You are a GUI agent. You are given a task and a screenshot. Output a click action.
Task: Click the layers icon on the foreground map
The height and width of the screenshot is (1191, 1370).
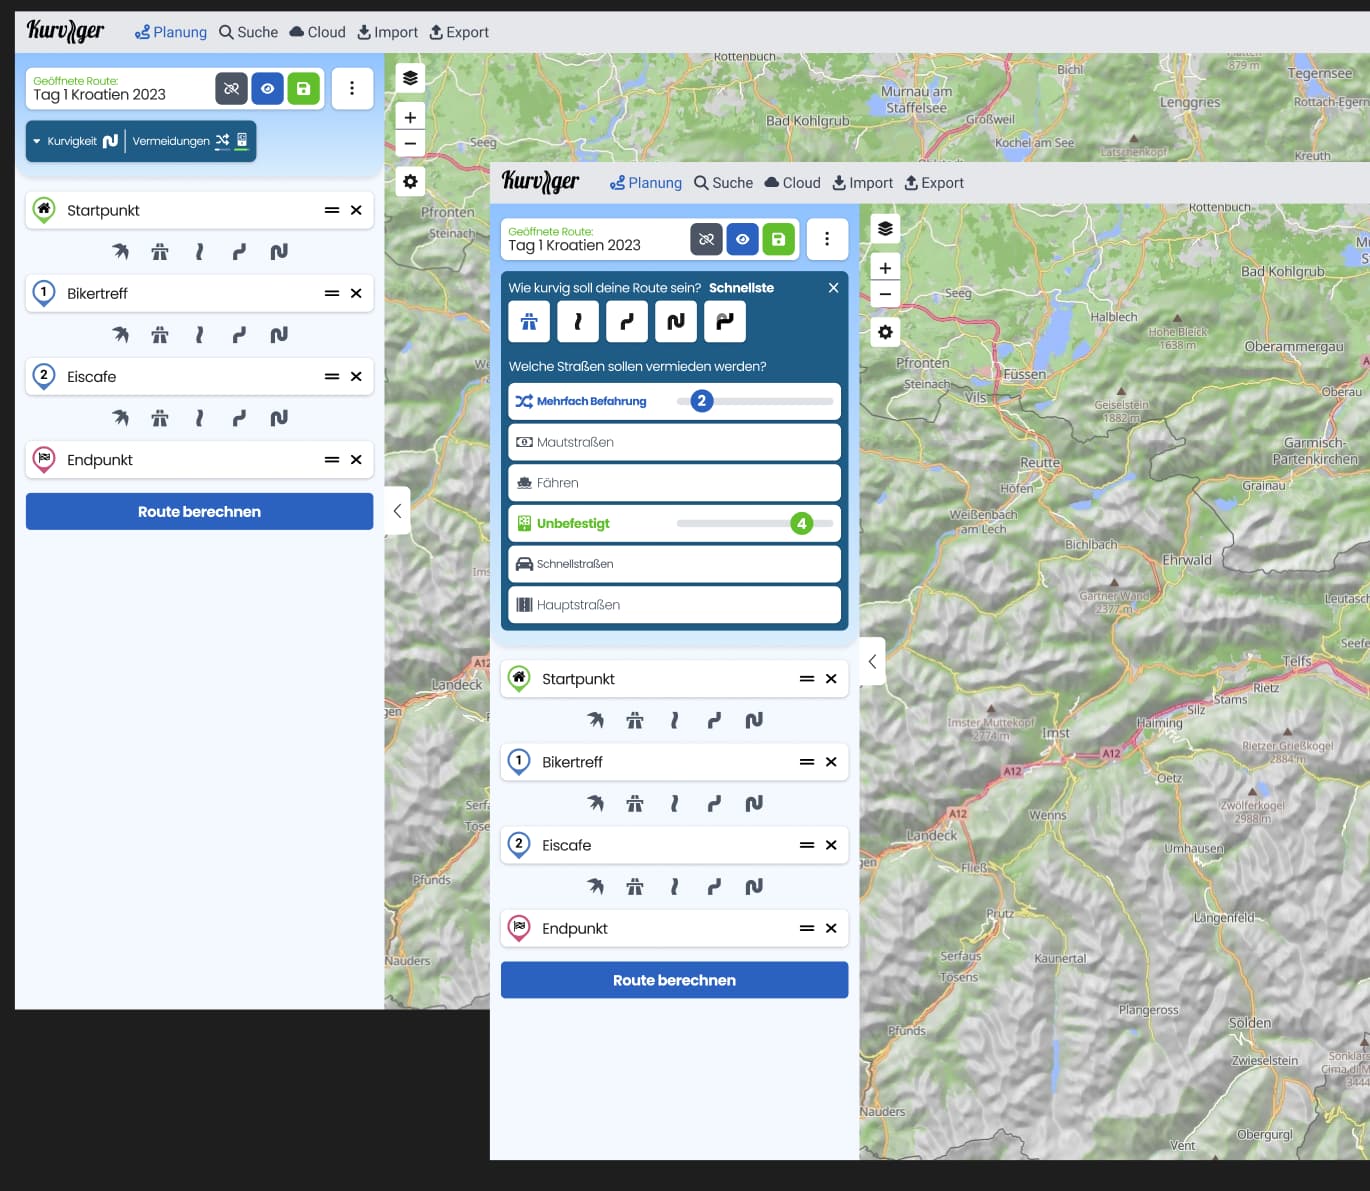[885, 229]
